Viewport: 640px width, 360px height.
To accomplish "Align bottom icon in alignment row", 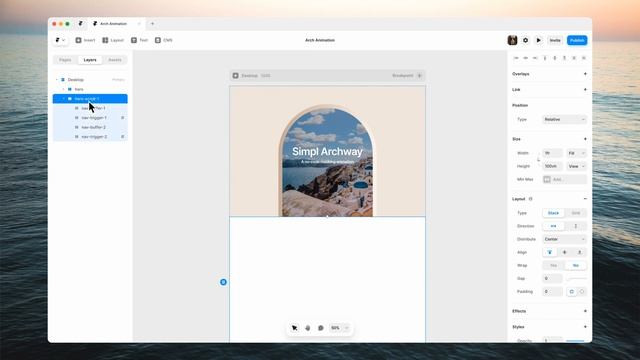I will point(564,58).
